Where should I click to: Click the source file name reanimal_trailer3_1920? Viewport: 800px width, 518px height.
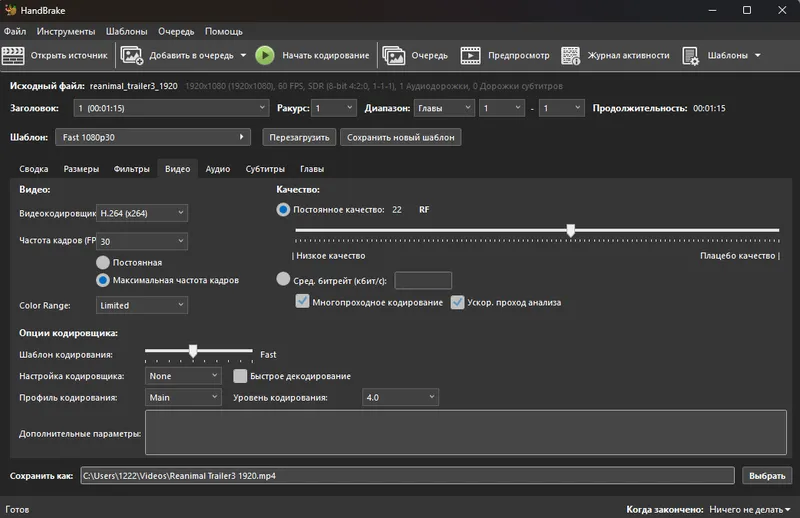(134, 86)
